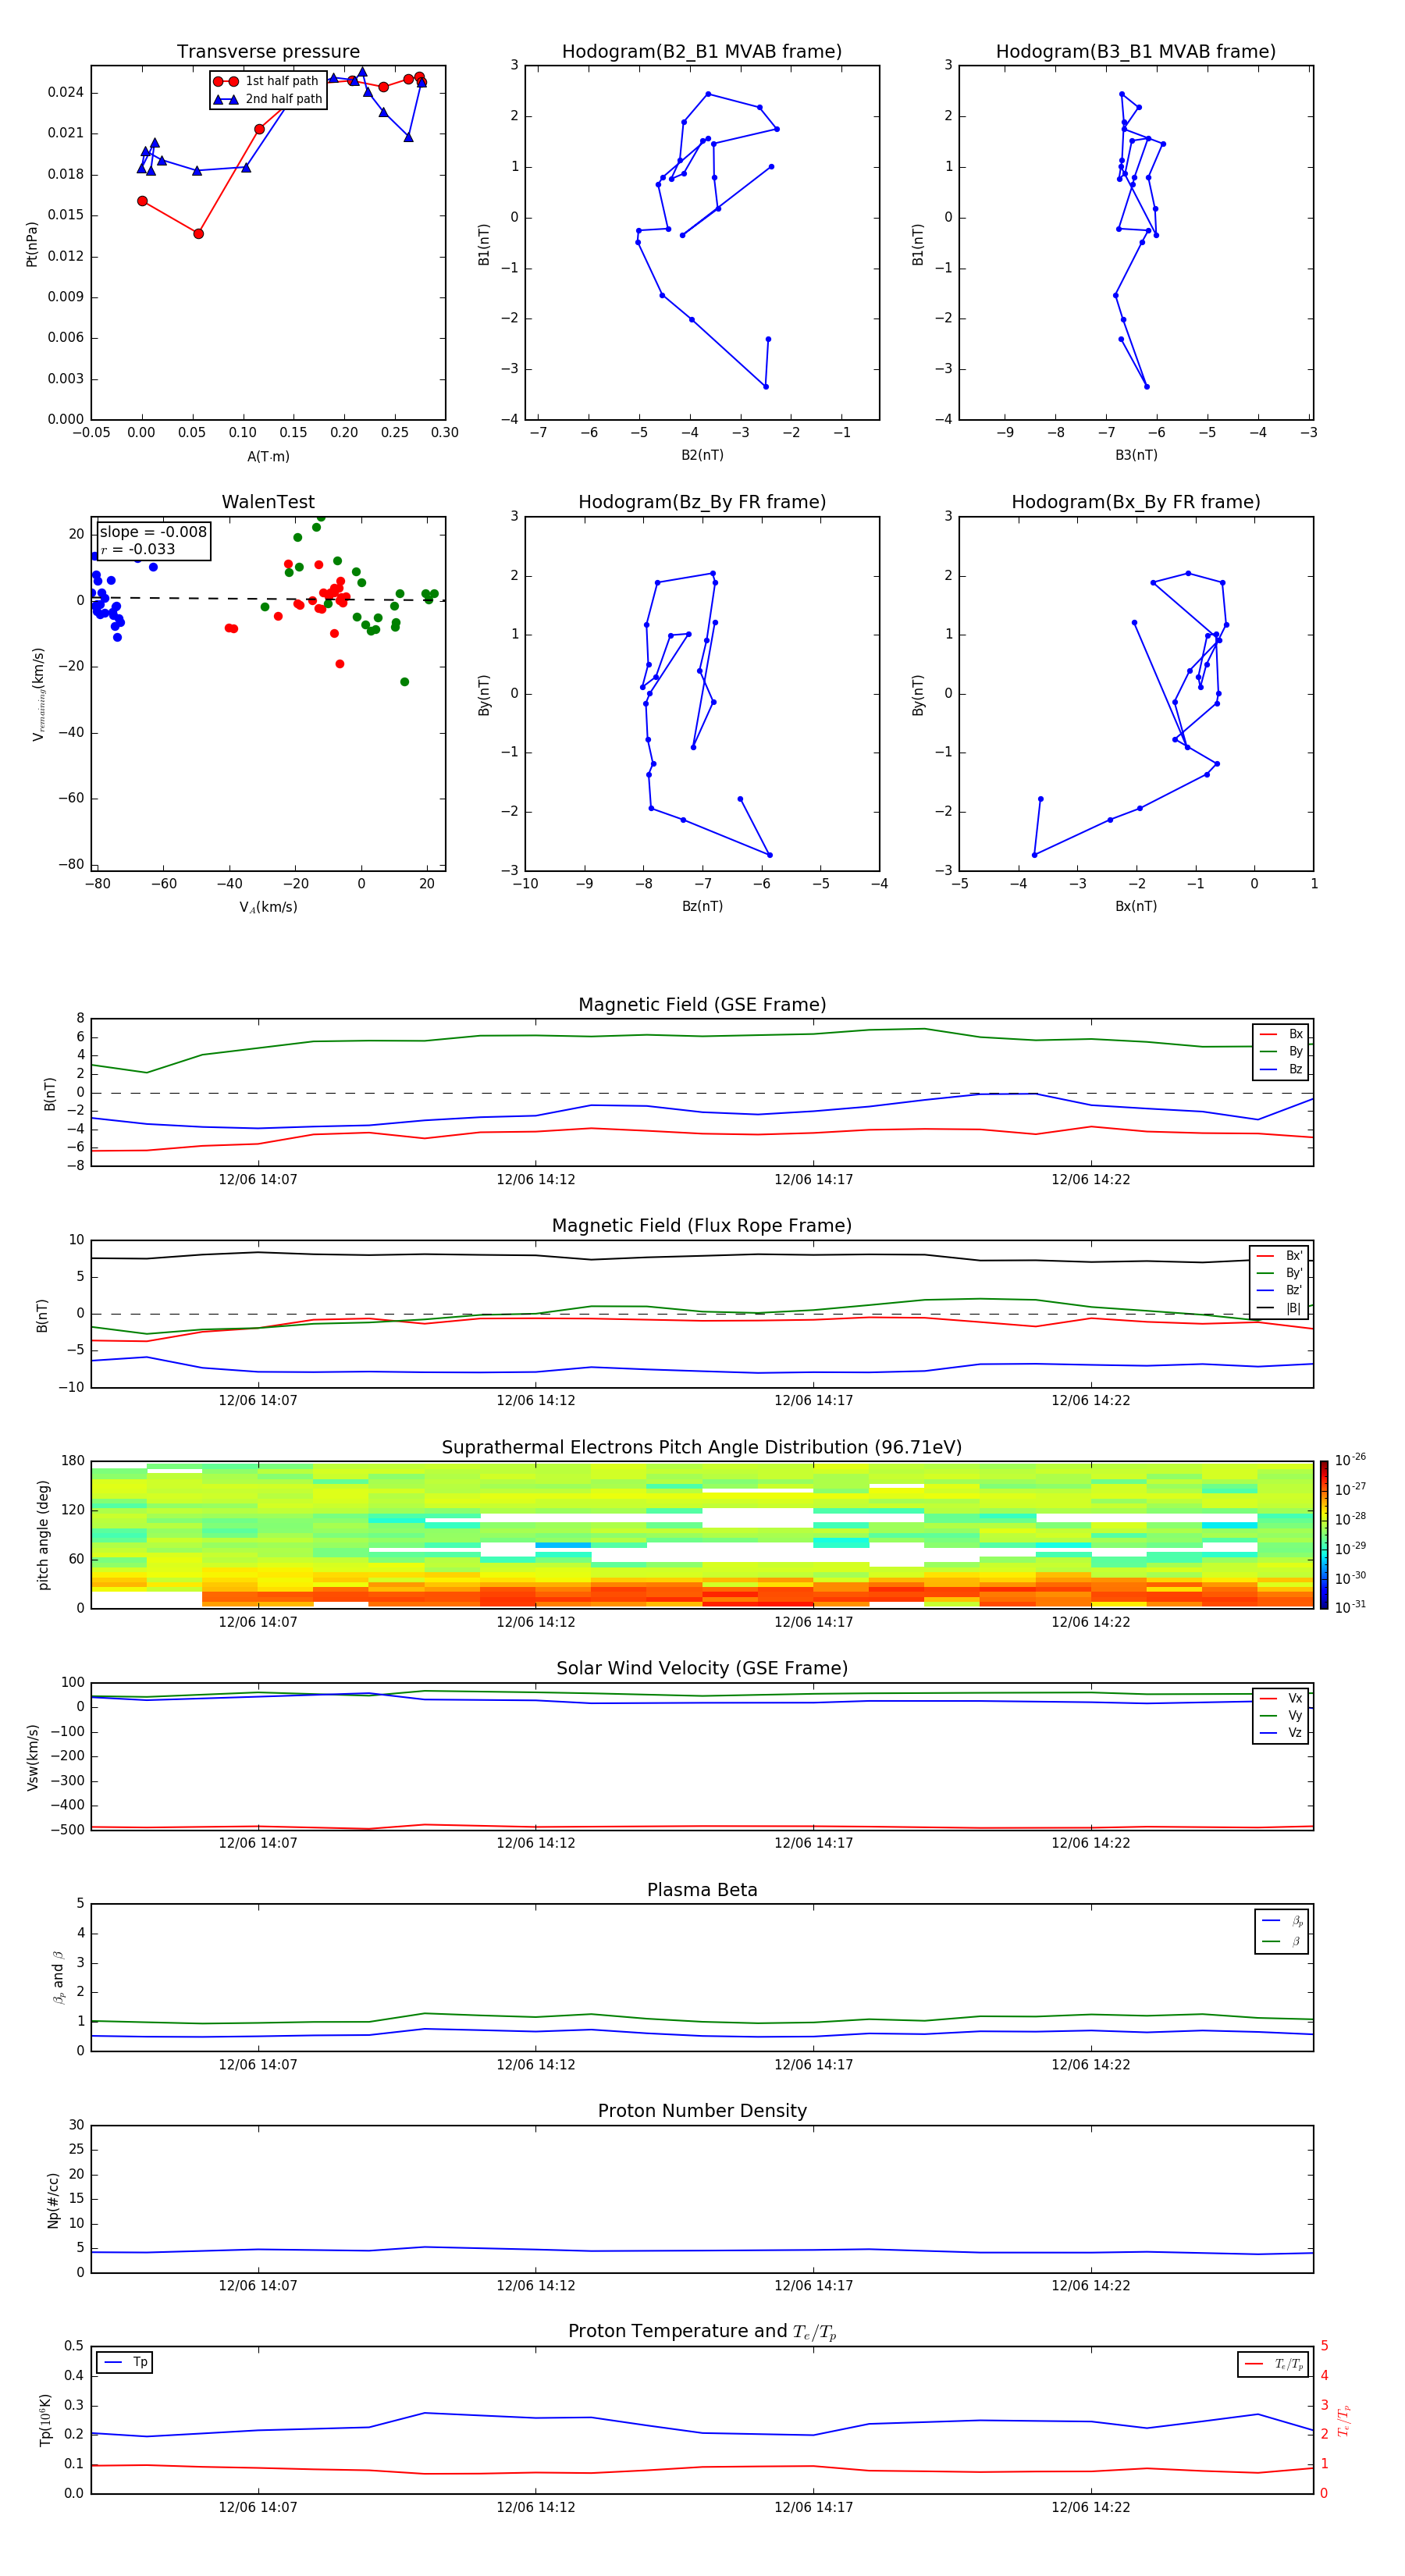The height and width of the screenshot is (2576, 1405).
Task: Click the 'Tp(10^6K)' y-axis label
Action: (x=45, y=2420)
